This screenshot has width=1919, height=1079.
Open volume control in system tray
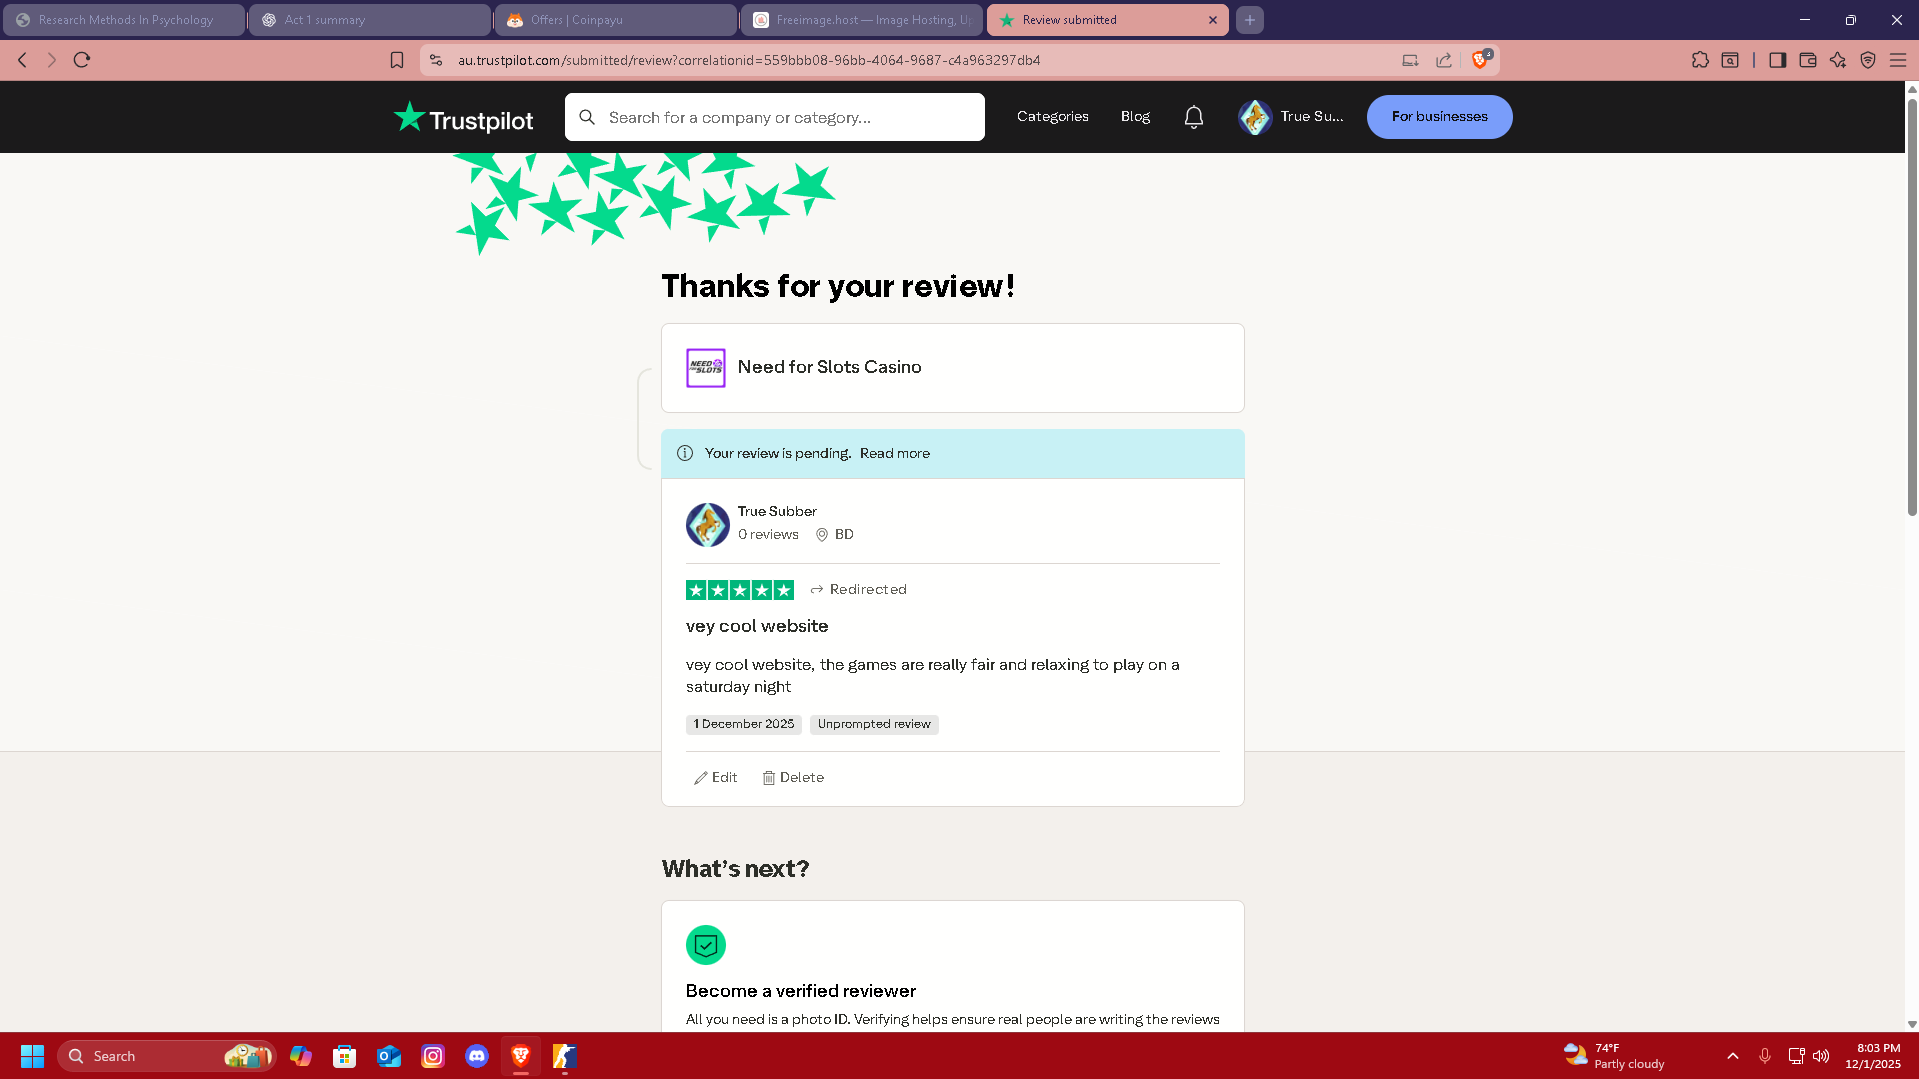[x=1821, y=1056]
